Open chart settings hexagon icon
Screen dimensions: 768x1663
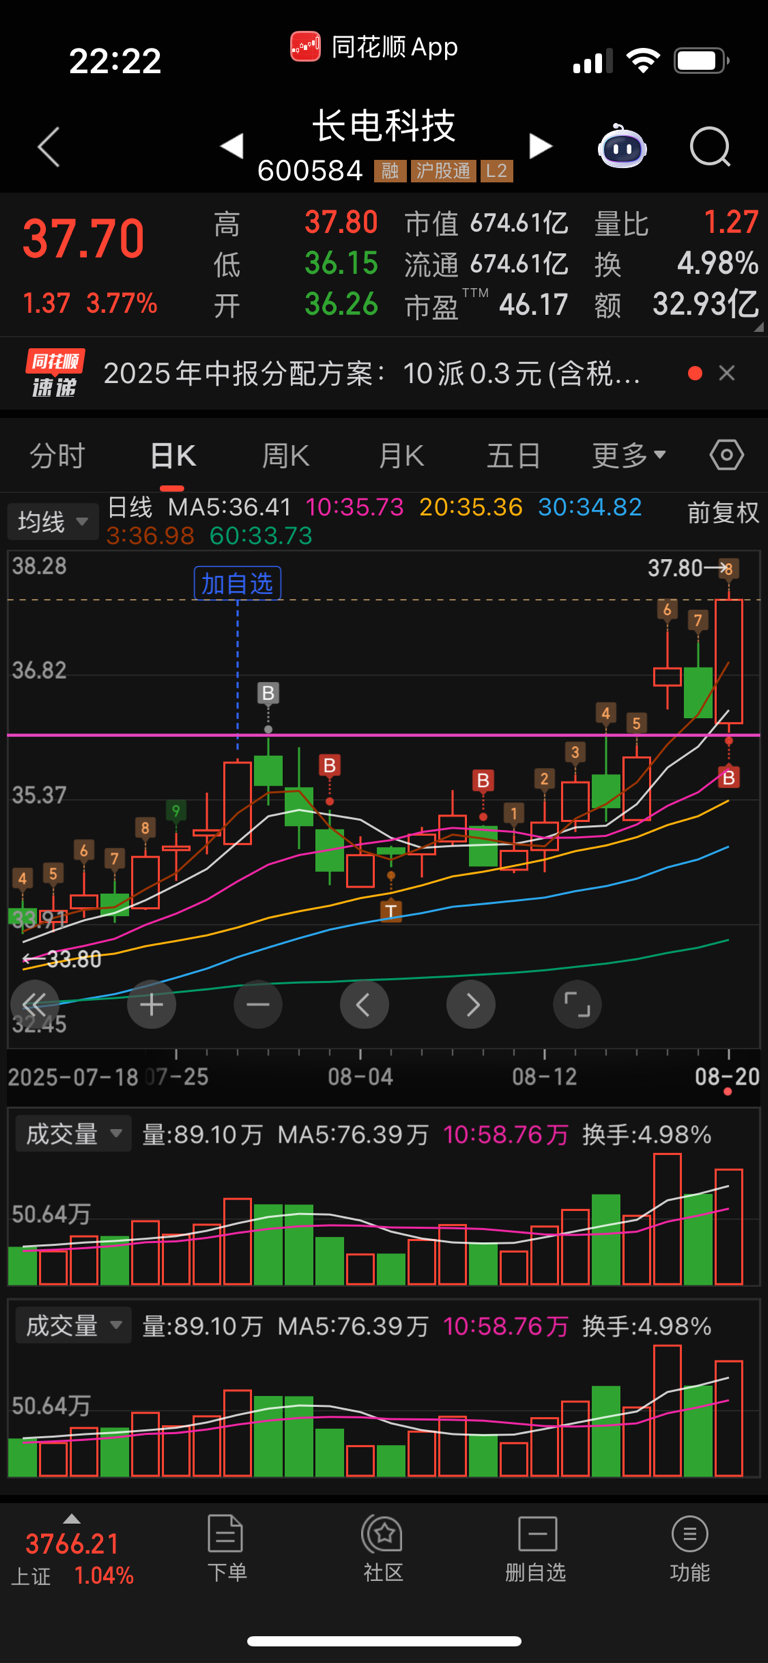[x=727, y=455]
